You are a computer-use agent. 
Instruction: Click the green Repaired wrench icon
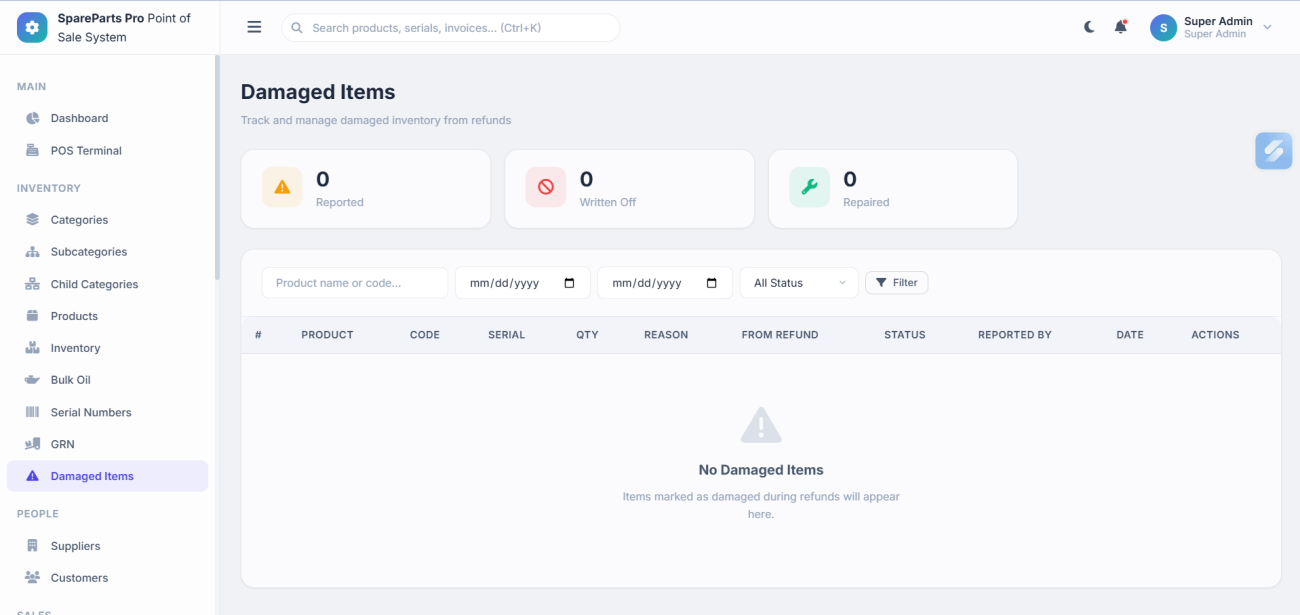810,187
